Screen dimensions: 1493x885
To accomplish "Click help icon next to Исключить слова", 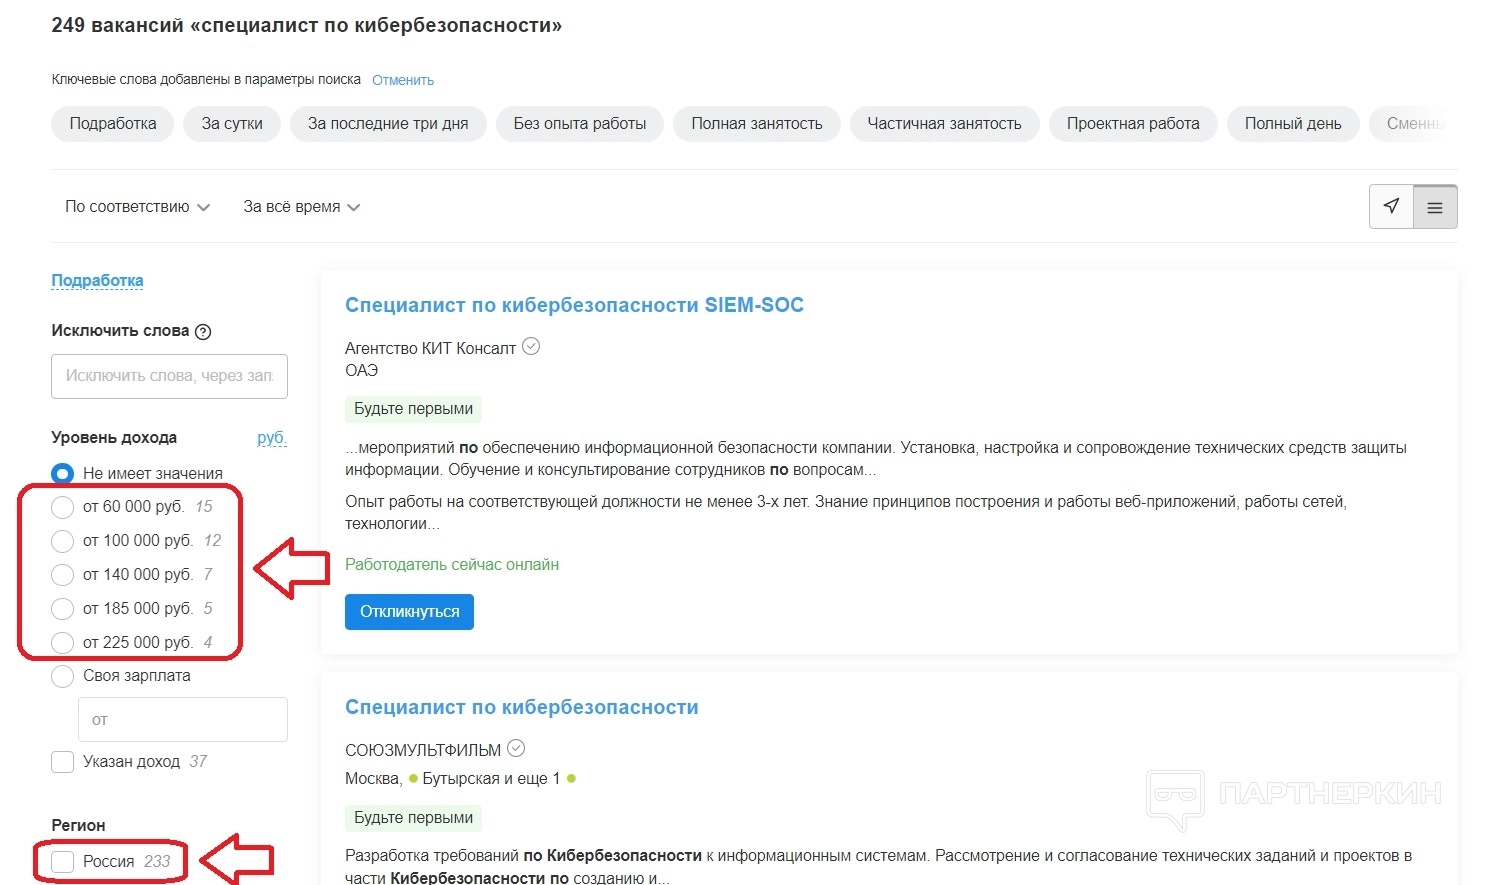I will point(203,332).
